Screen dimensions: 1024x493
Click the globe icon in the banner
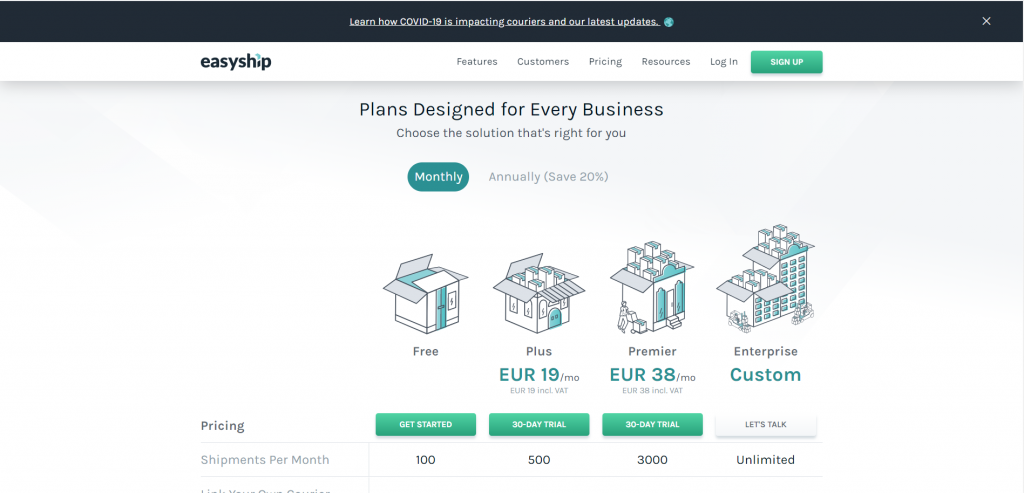click(668, 22)
